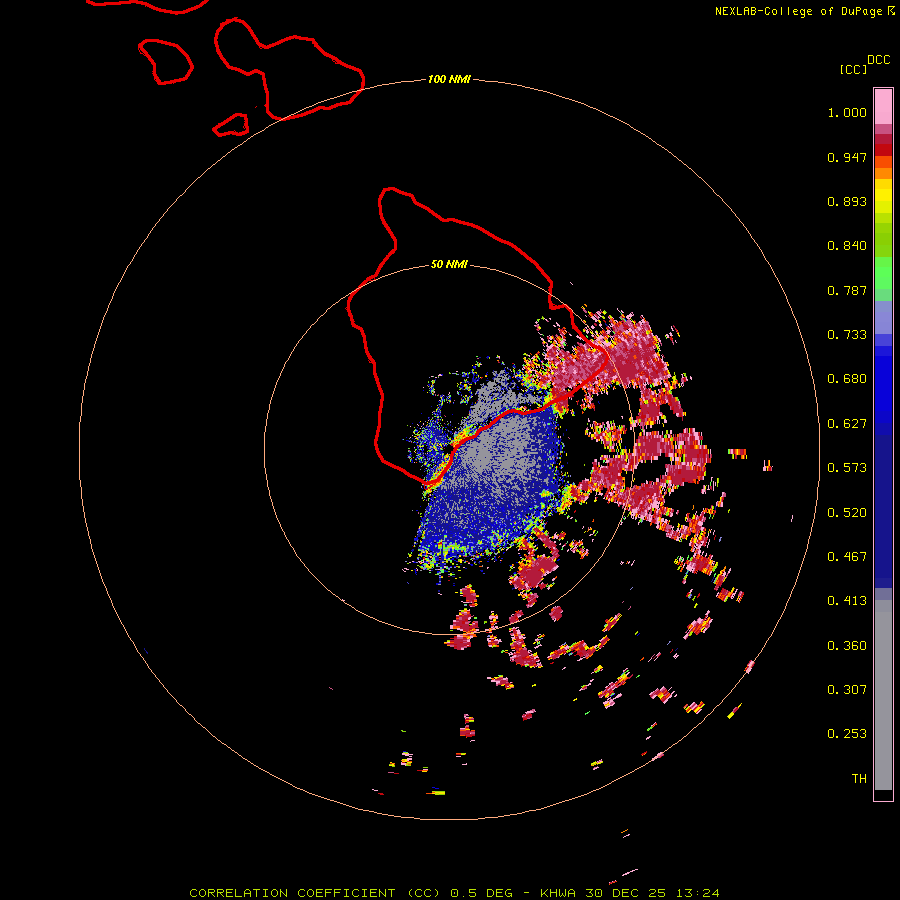900x900 pixels.
Task: Click the 0.787 color scale value
Action: click(x=847, y=290)
